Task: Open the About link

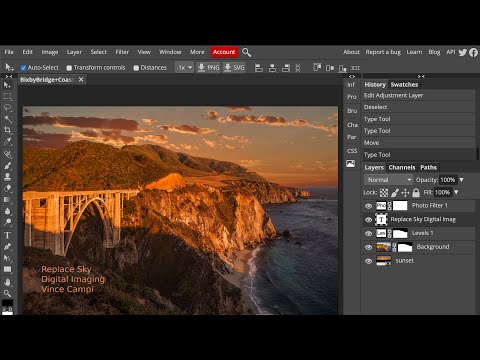Action: click(351, 52)
